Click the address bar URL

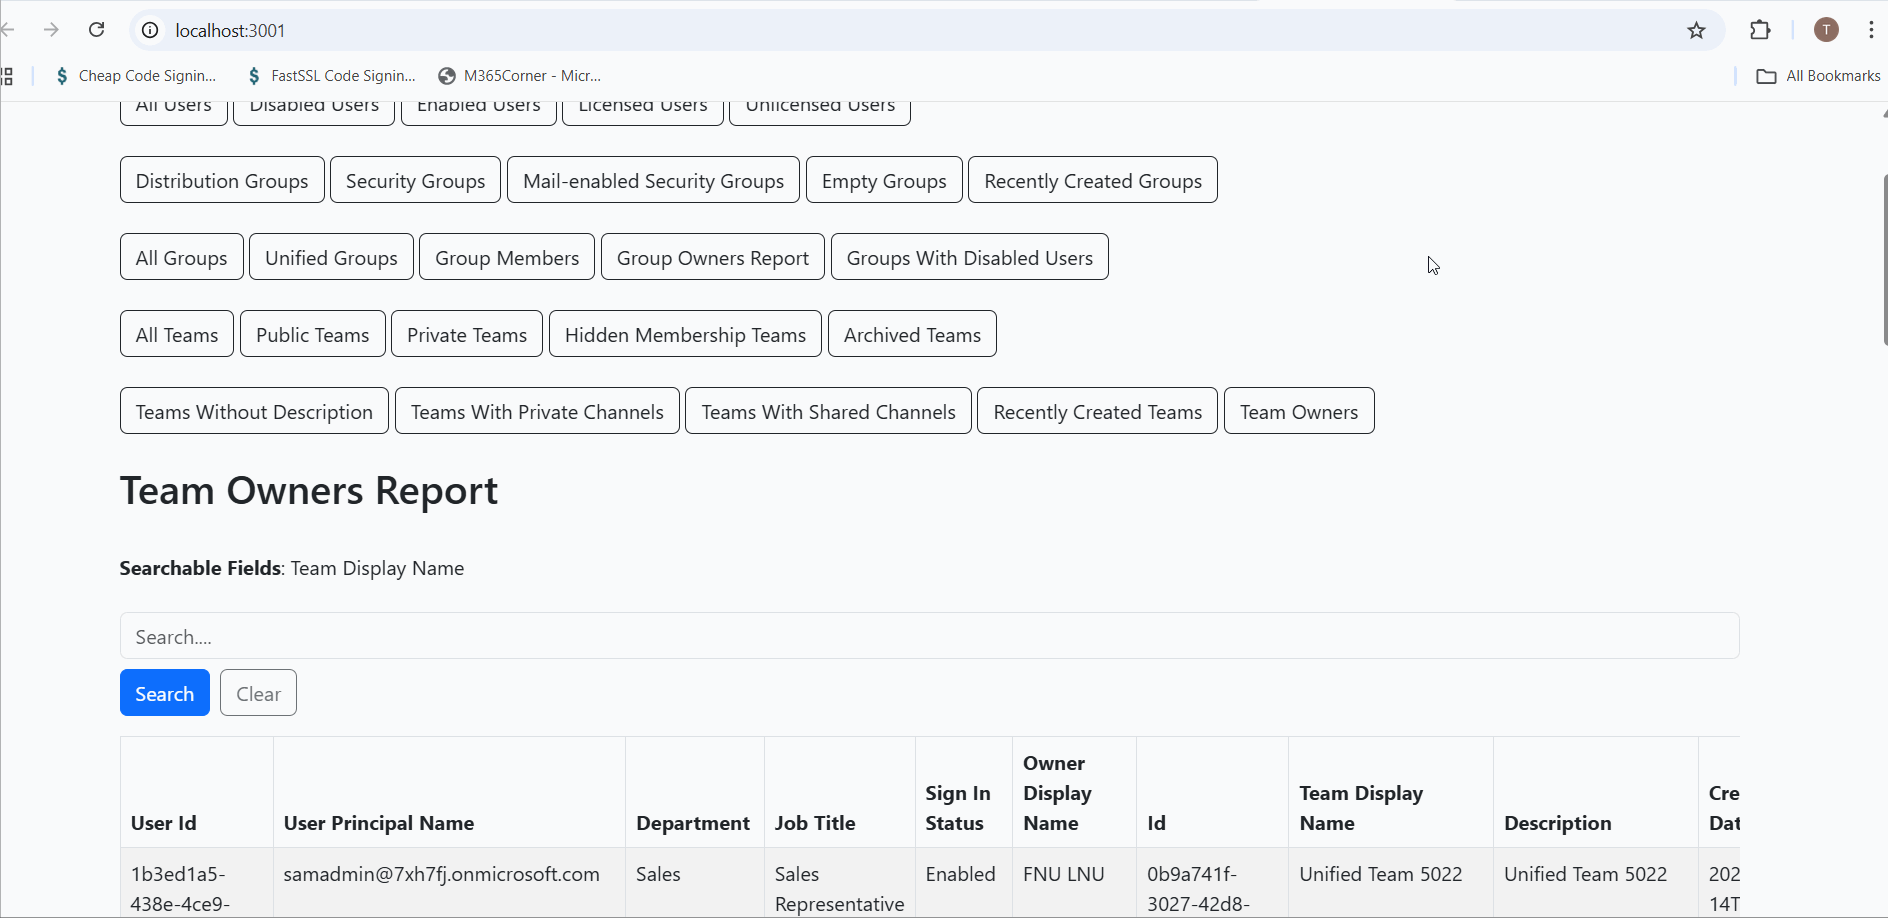pyautogui.click(x=230, y=30)
